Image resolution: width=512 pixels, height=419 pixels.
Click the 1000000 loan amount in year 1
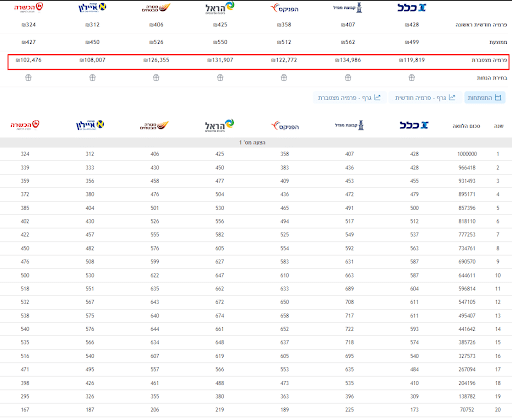(467, 154)
